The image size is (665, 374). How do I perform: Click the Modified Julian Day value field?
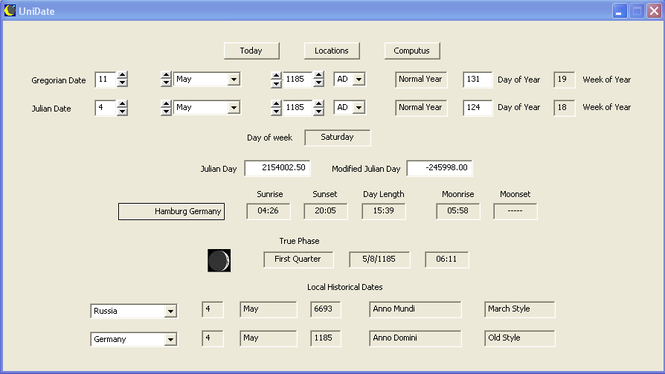[x=439, y=168]
